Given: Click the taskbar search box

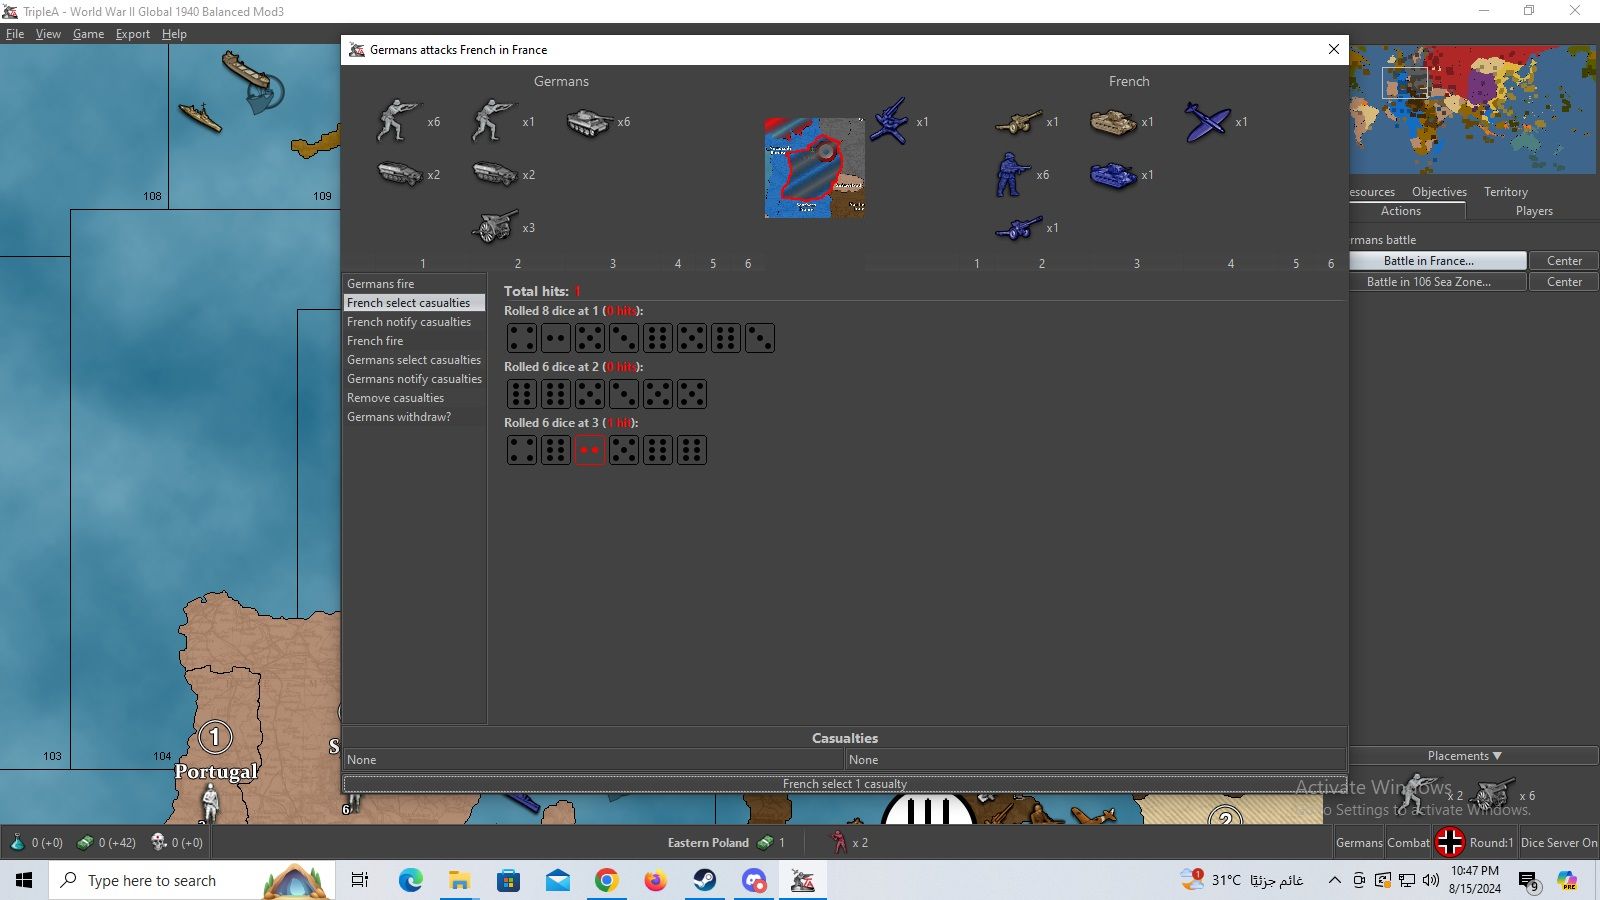Looking at the screenshot, I should [x=190, y=880].
